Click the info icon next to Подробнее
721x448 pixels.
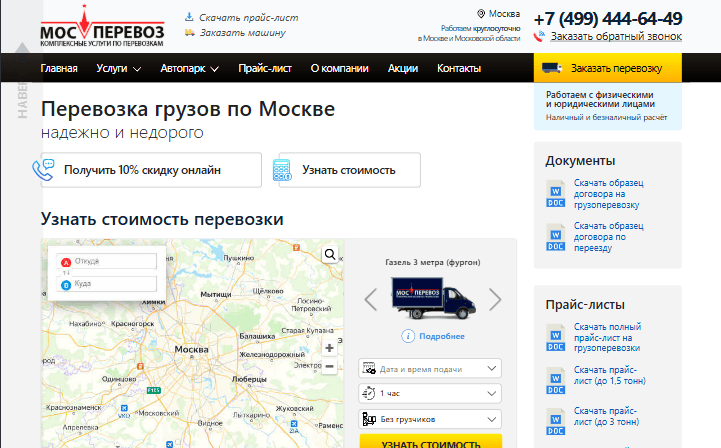coord(408,336)
